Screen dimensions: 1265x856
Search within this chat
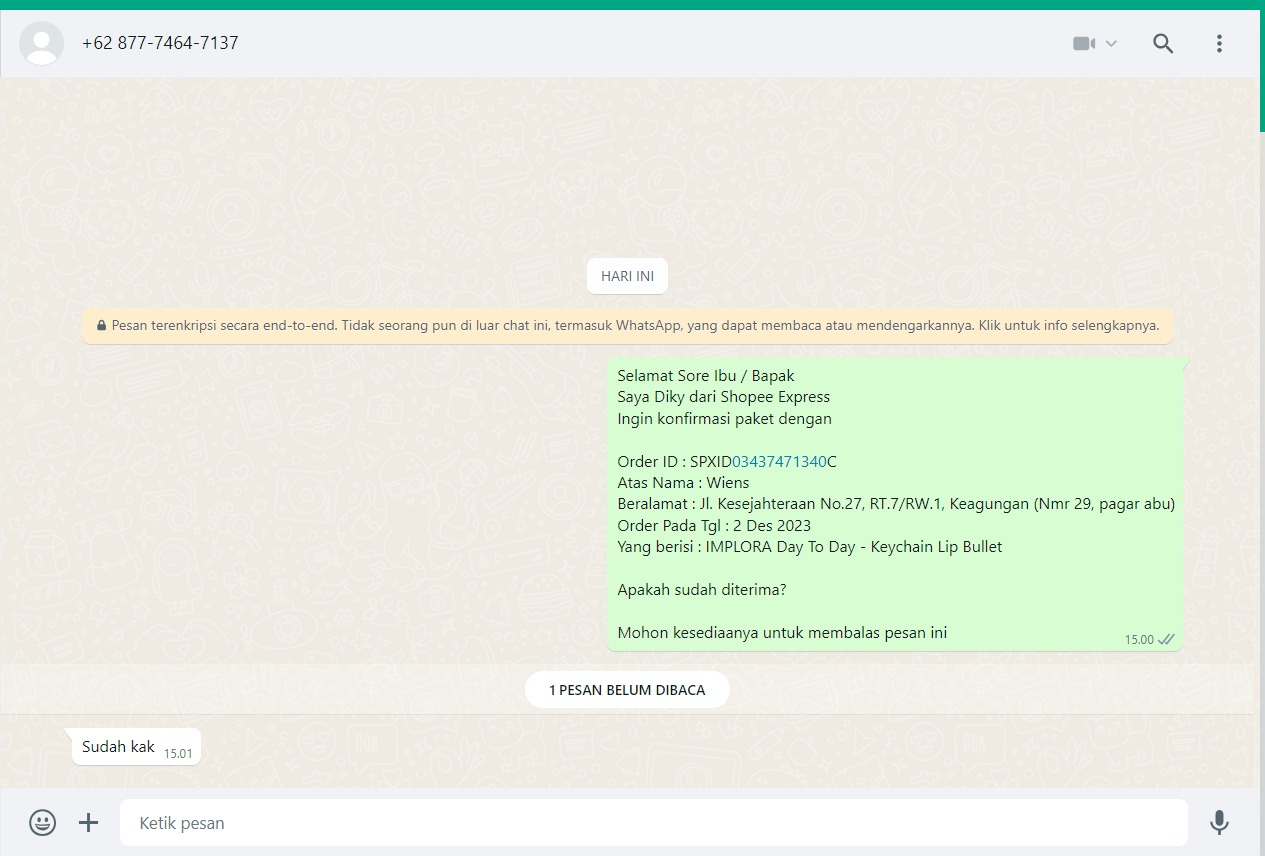click(1163, 43)
